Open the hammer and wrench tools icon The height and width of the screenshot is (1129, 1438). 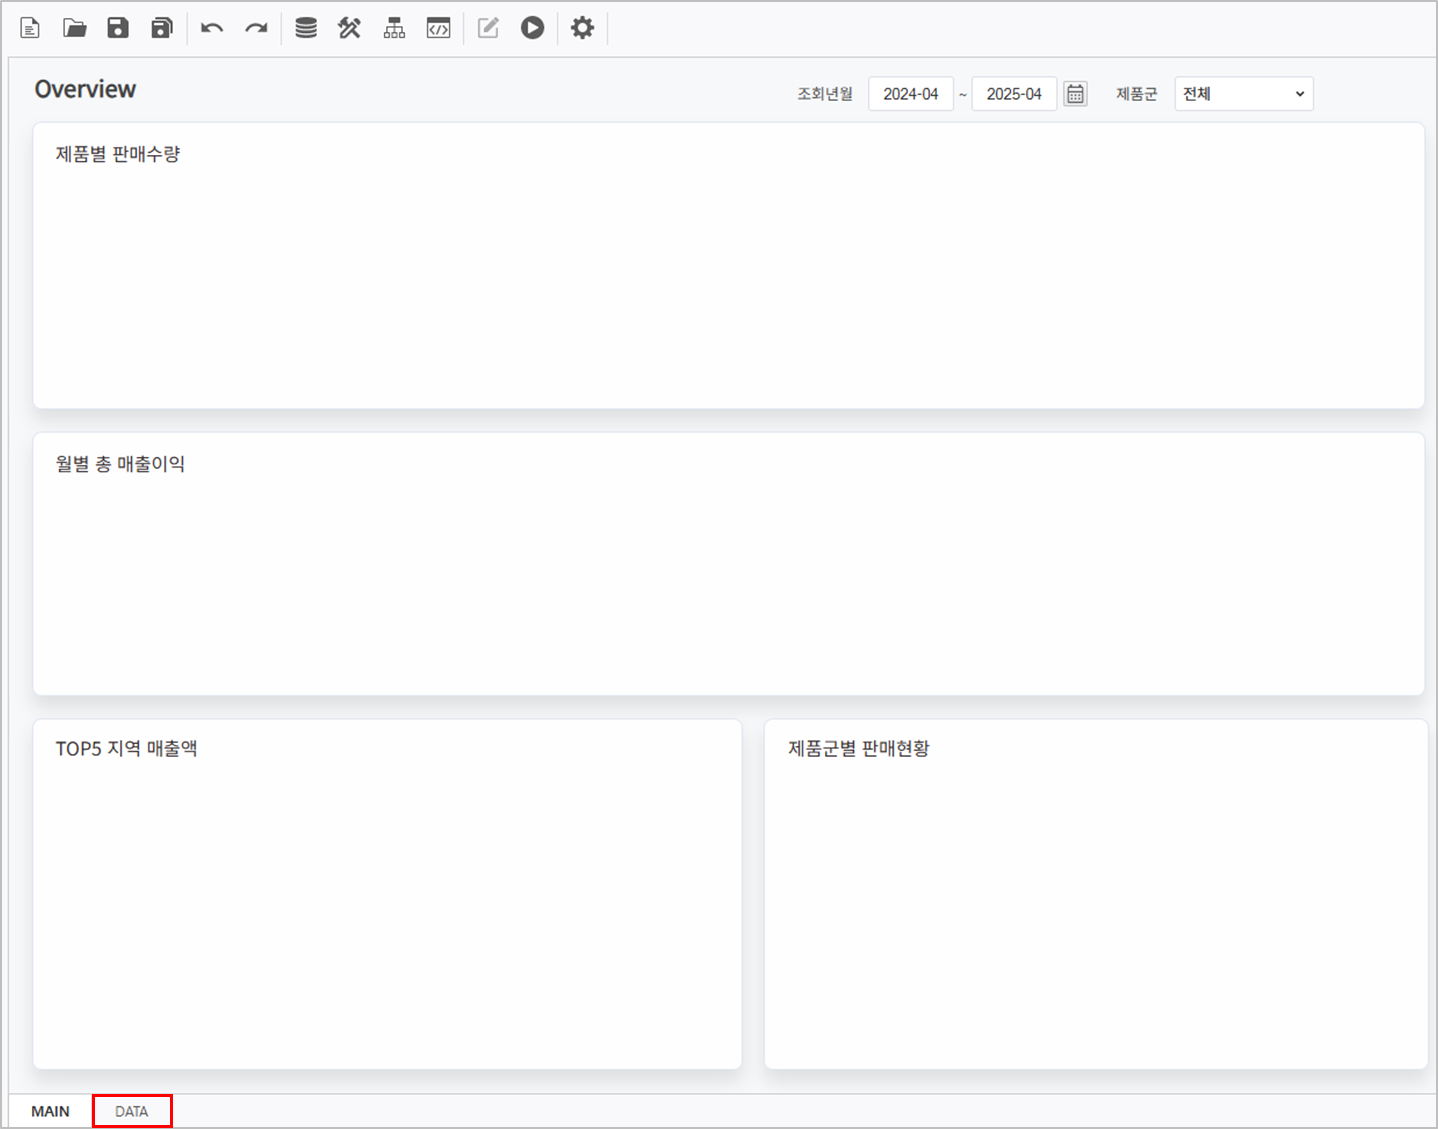(x=349, y=28)
